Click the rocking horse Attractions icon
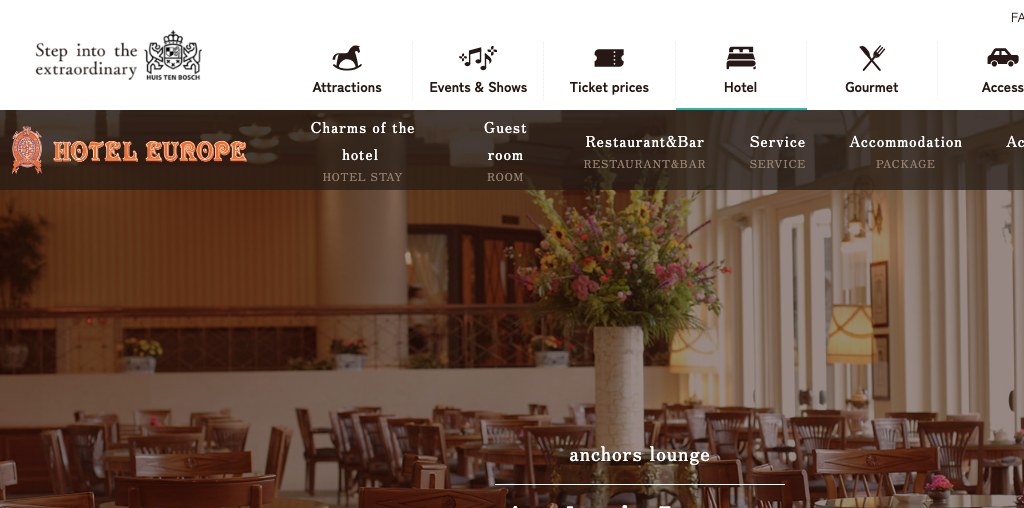Viewport: 1024px width, 508px height. point(347,57)
